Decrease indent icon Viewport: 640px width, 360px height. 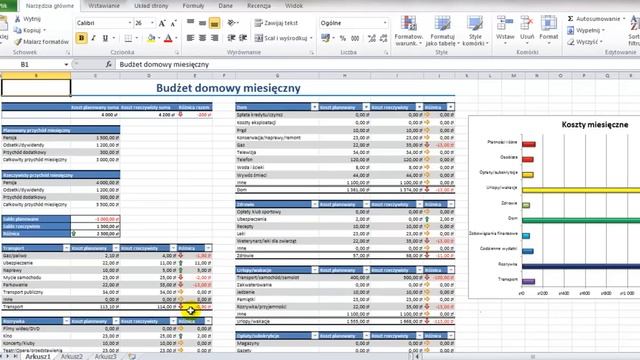(231, 38)
